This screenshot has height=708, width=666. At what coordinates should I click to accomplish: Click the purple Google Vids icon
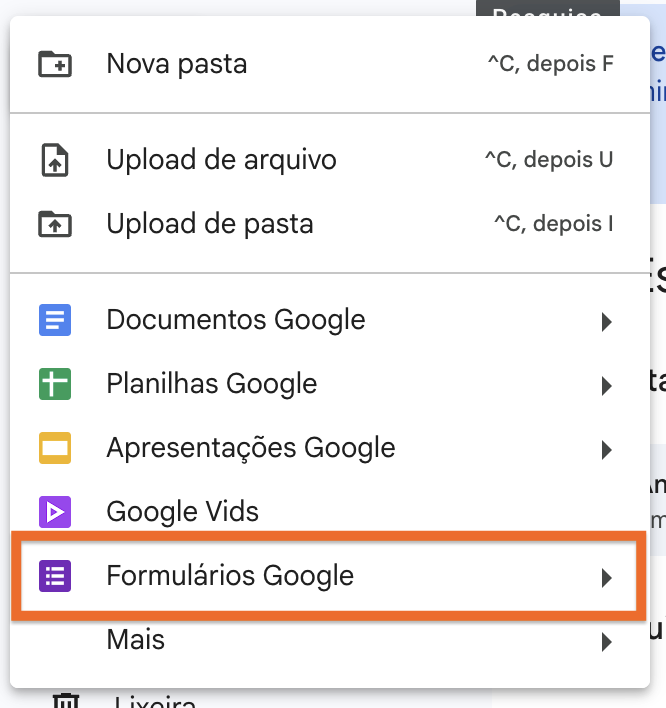55,512
